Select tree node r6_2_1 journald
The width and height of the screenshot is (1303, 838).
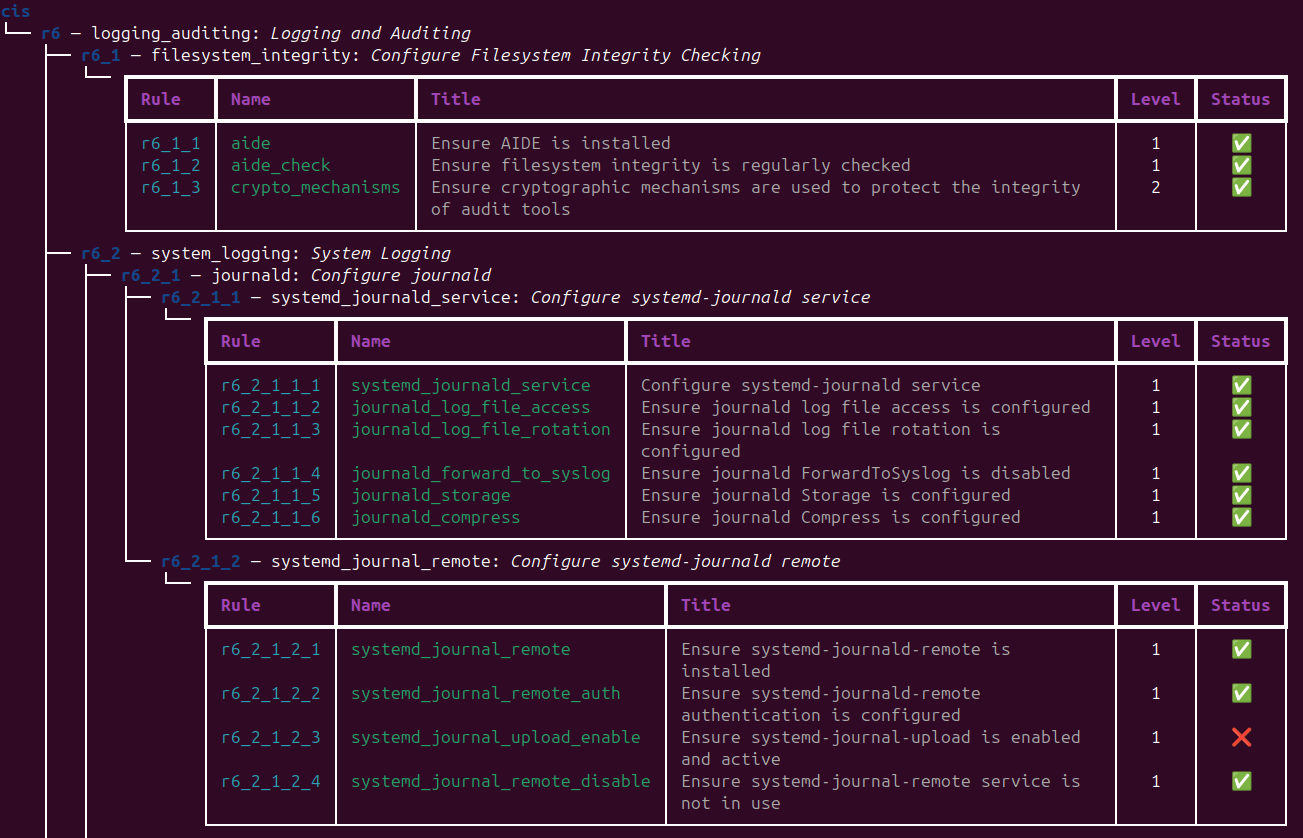coord(306,275)
